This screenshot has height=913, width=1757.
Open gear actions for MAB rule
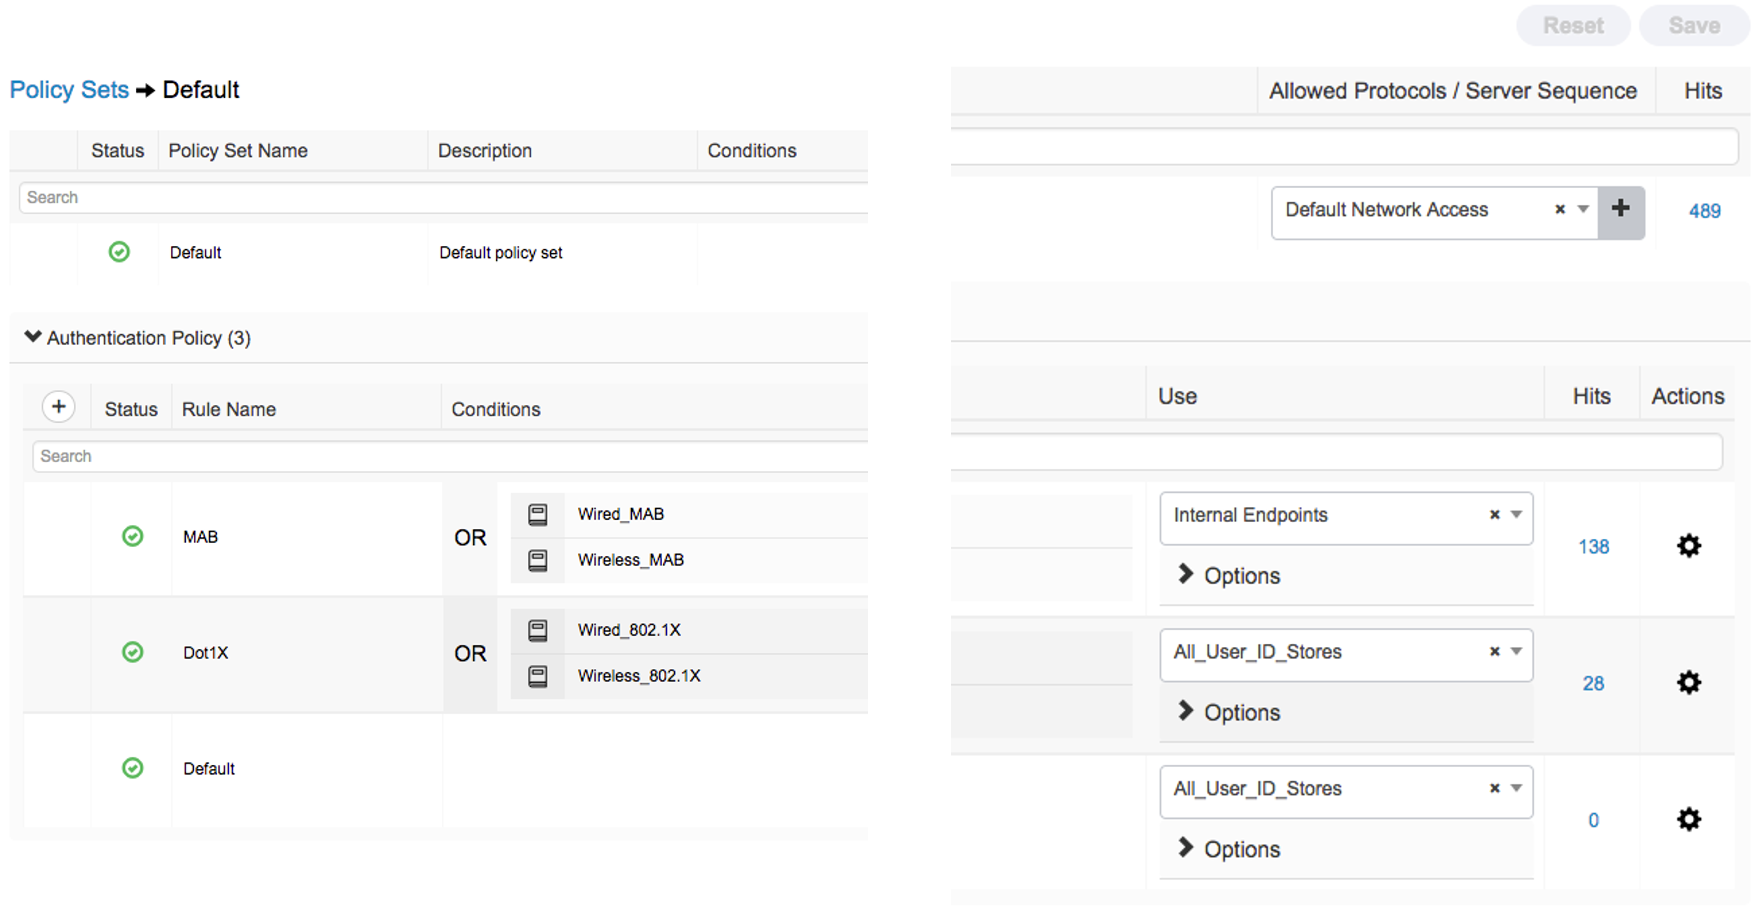point(1689,546)
